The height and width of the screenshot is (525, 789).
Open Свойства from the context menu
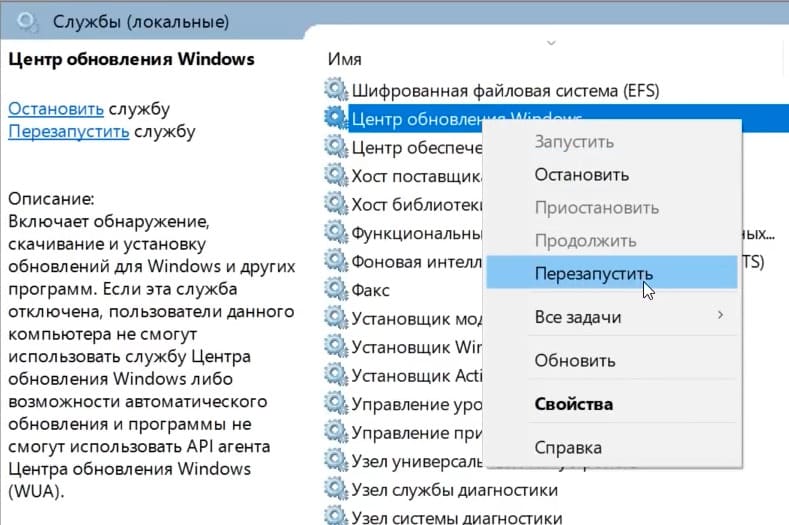click(611, 404)
